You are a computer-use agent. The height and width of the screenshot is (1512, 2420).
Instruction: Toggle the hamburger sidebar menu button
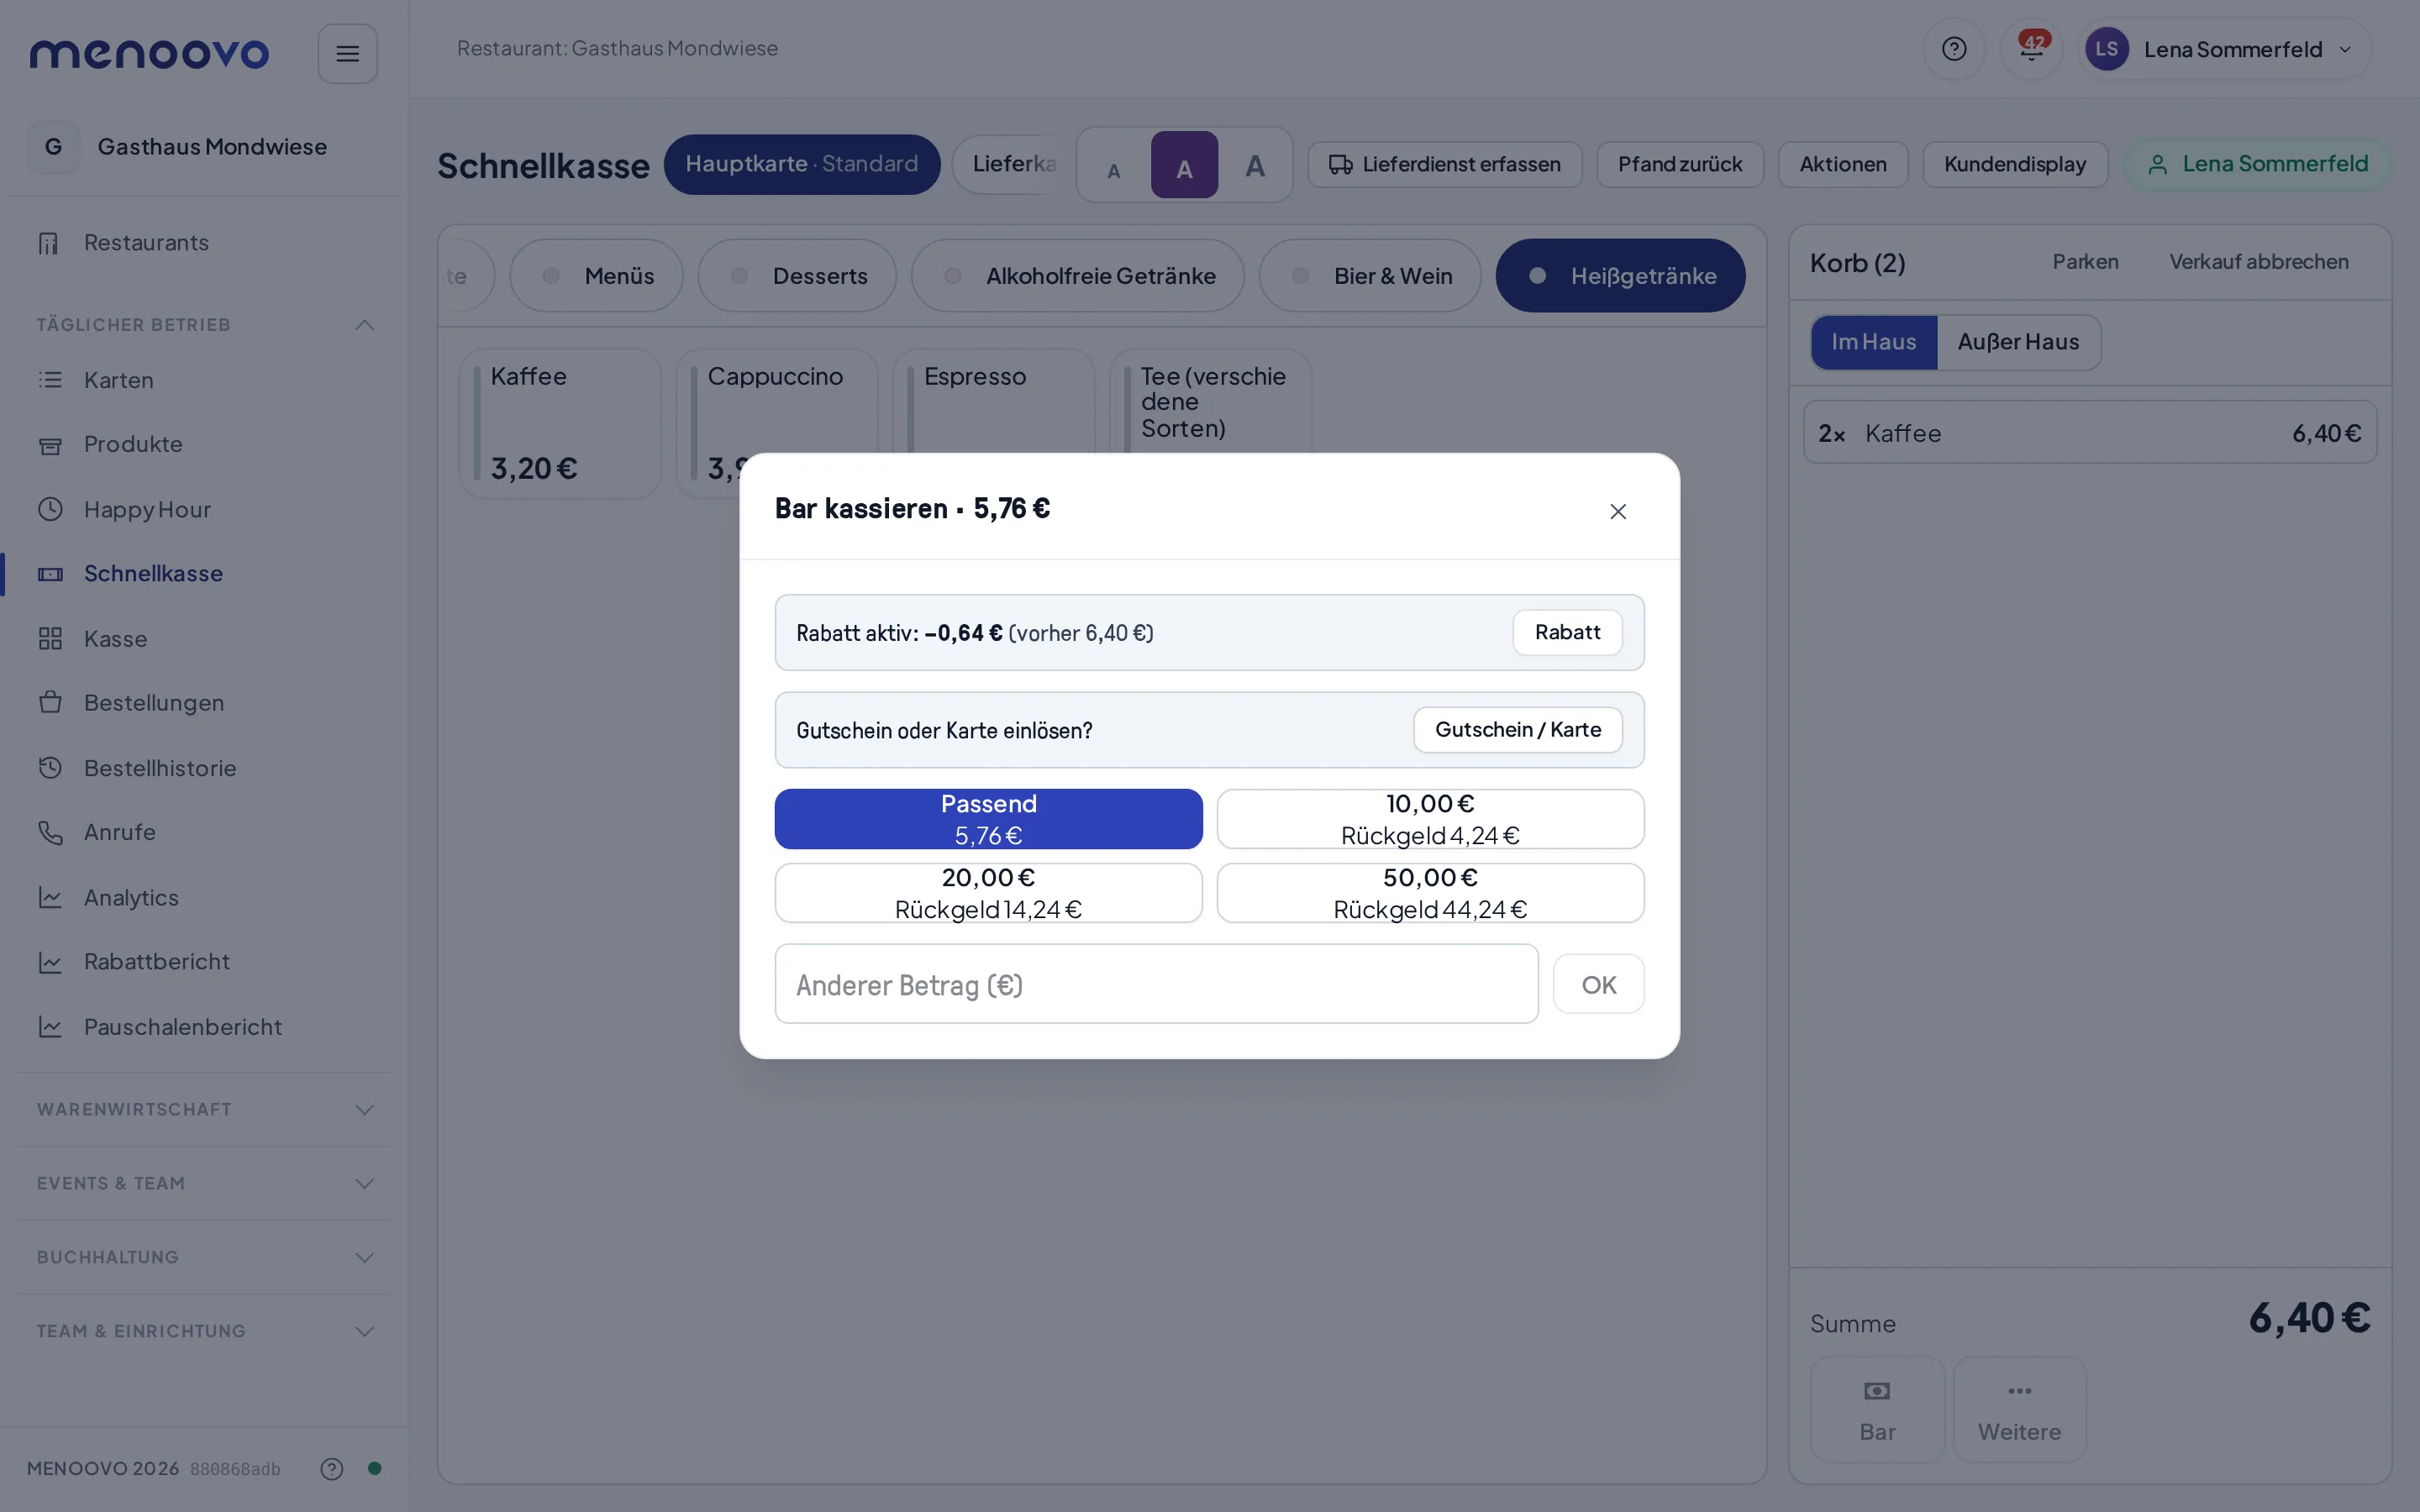pos(347,53)
